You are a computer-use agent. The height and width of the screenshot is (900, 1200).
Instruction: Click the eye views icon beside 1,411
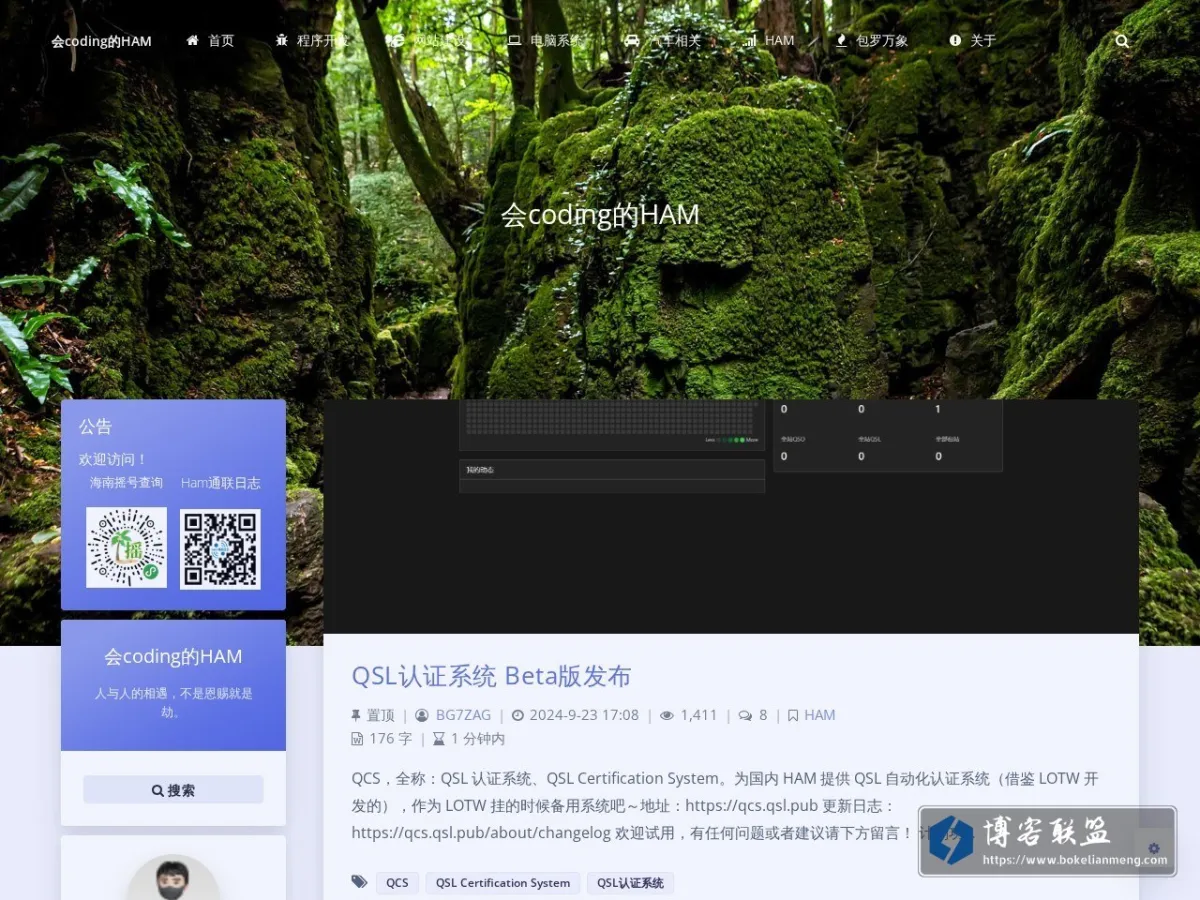tap(667, 715)
